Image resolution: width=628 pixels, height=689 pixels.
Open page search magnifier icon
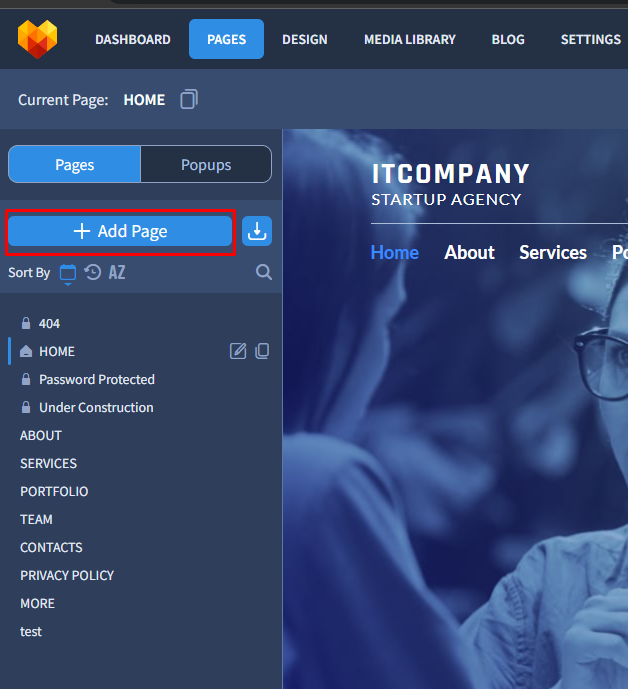tap(264, 272)
